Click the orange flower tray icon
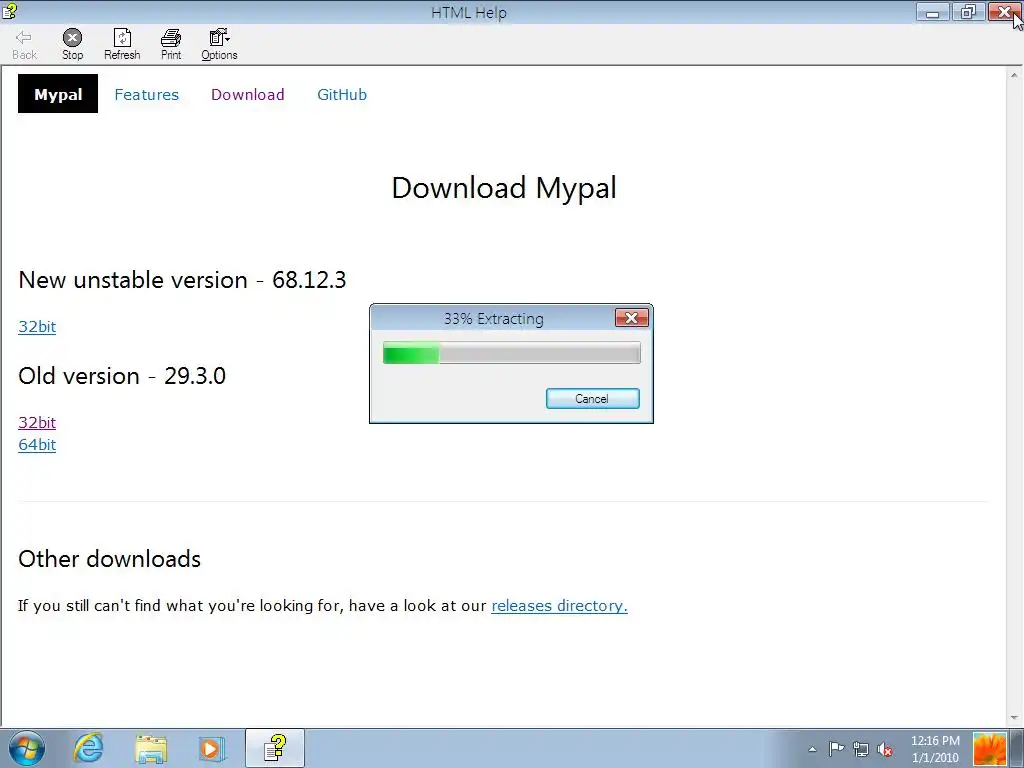 [989, 749]
